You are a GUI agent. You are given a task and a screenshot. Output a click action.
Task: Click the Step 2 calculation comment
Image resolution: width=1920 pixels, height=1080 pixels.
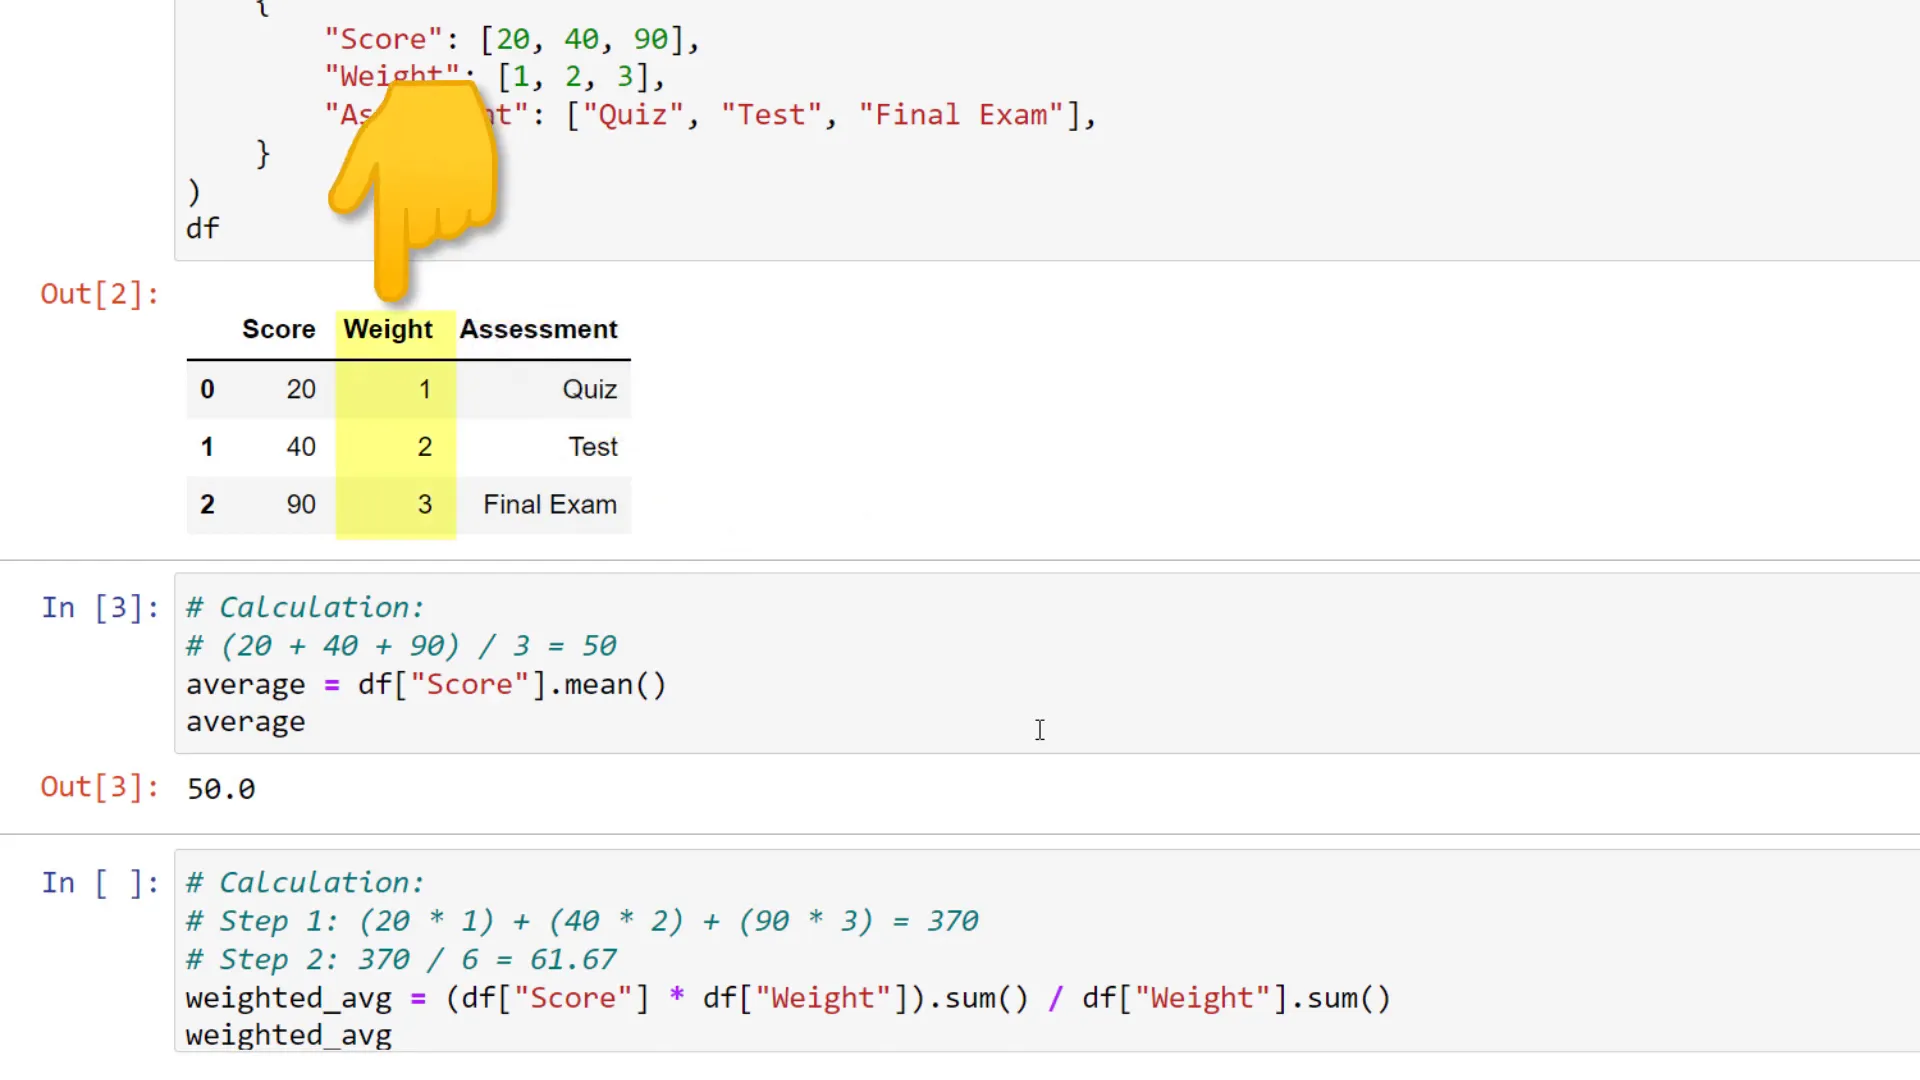click(x=400, y=959)
